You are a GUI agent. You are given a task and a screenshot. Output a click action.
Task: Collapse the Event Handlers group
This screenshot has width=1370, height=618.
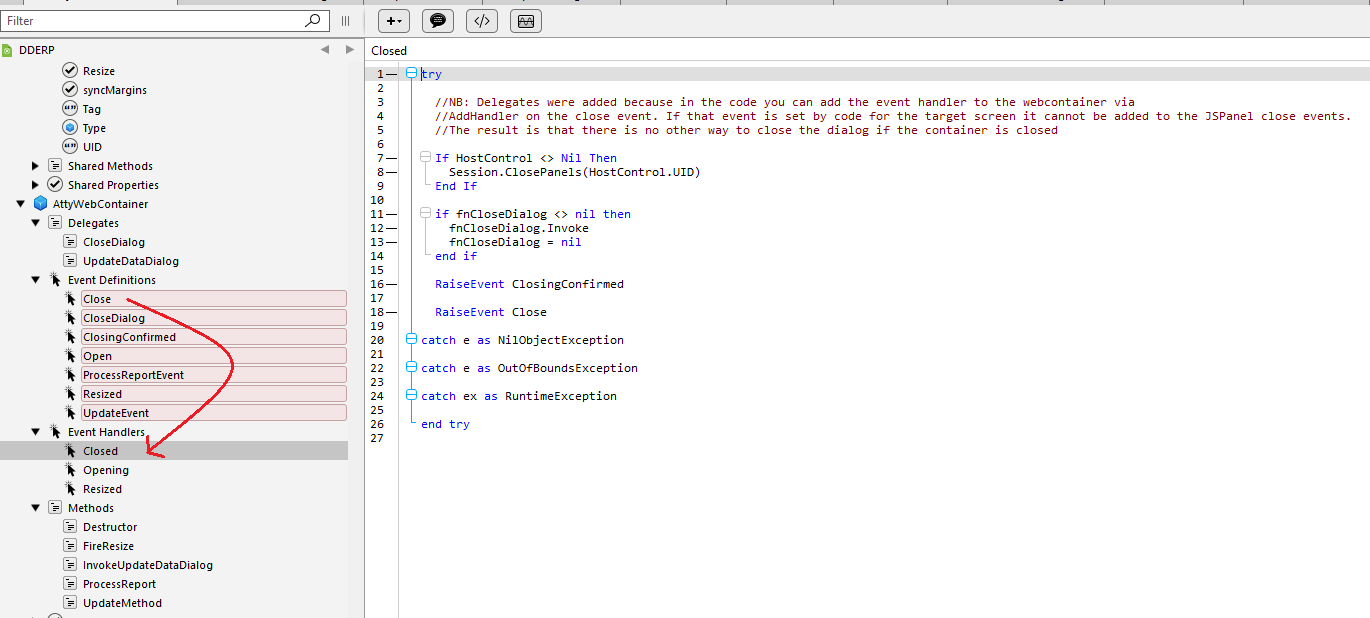coord(36,432)
